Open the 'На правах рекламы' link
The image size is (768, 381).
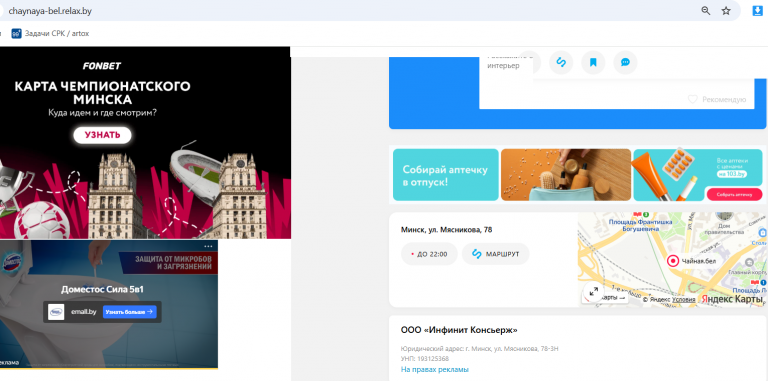[434, 369]
